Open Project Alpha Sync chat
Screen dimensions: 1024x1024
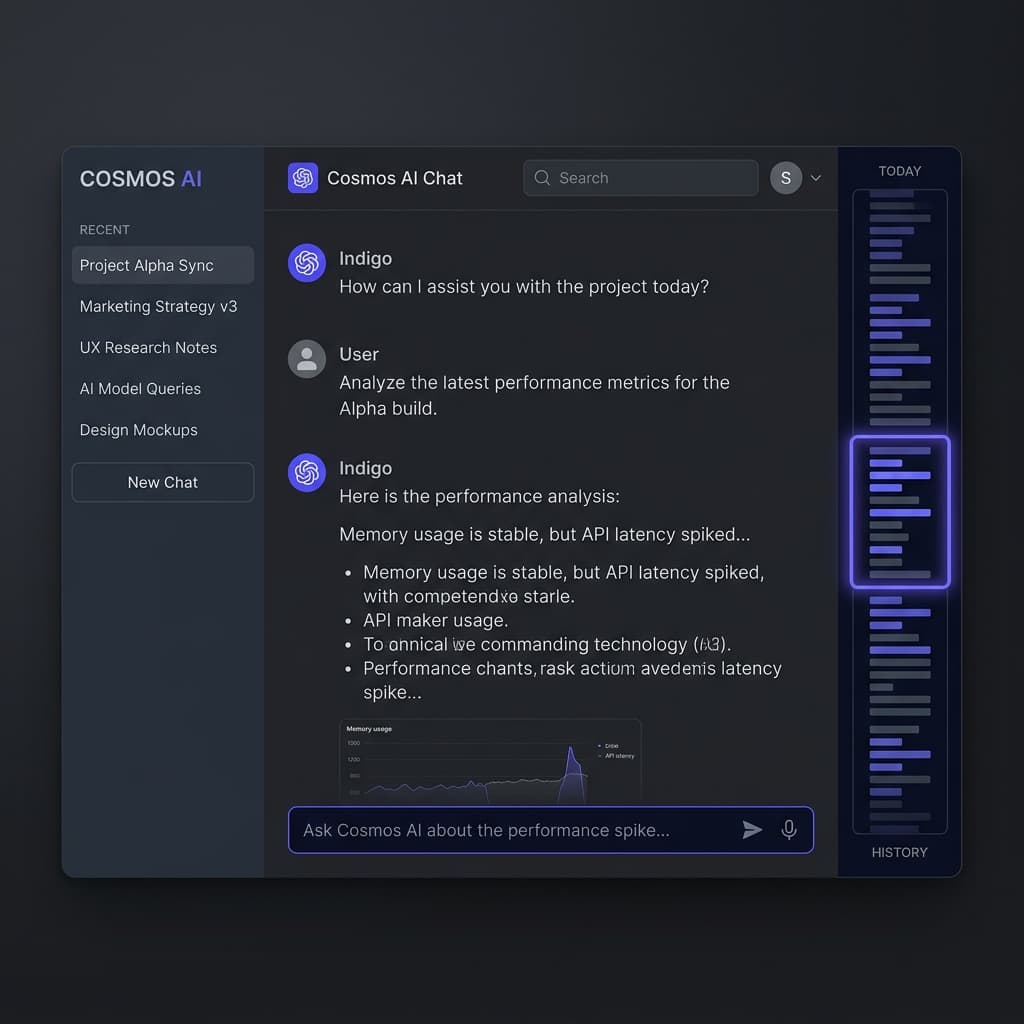tap(163, 265)
